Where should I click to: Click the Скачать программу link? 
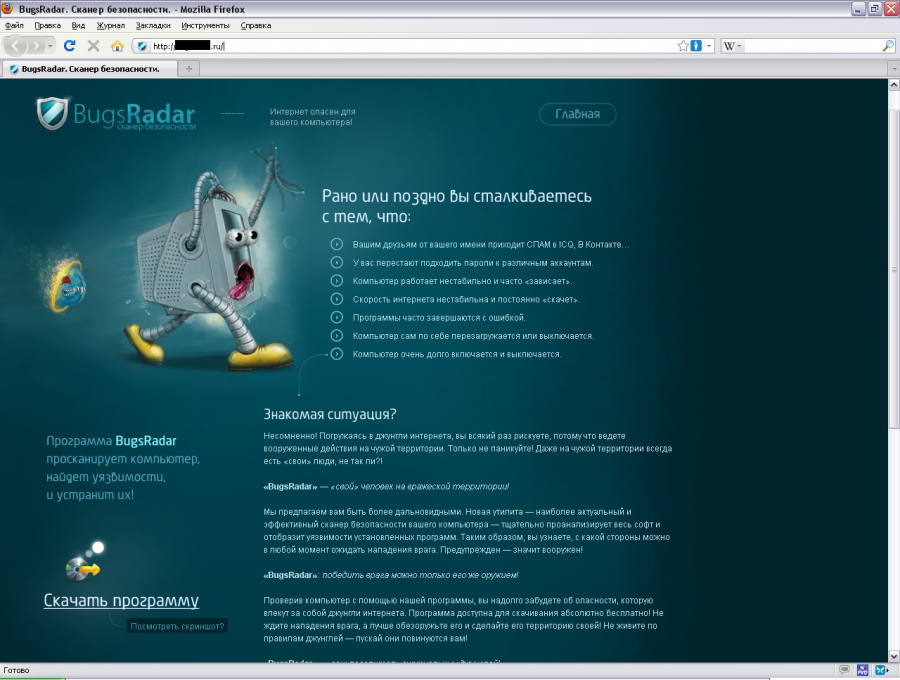(121, 601)
